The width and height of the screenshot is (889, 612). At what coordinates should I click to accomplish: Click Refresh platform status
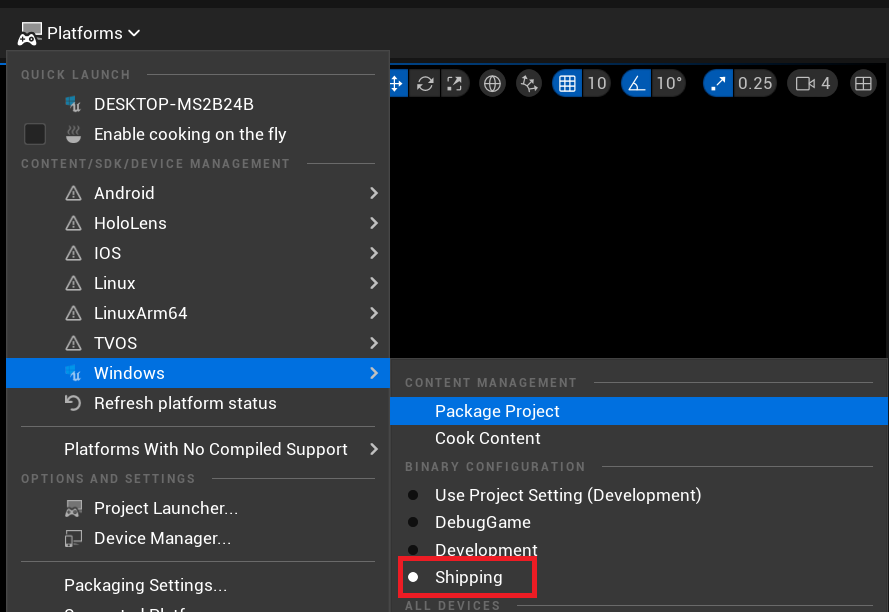click(184, 403)
